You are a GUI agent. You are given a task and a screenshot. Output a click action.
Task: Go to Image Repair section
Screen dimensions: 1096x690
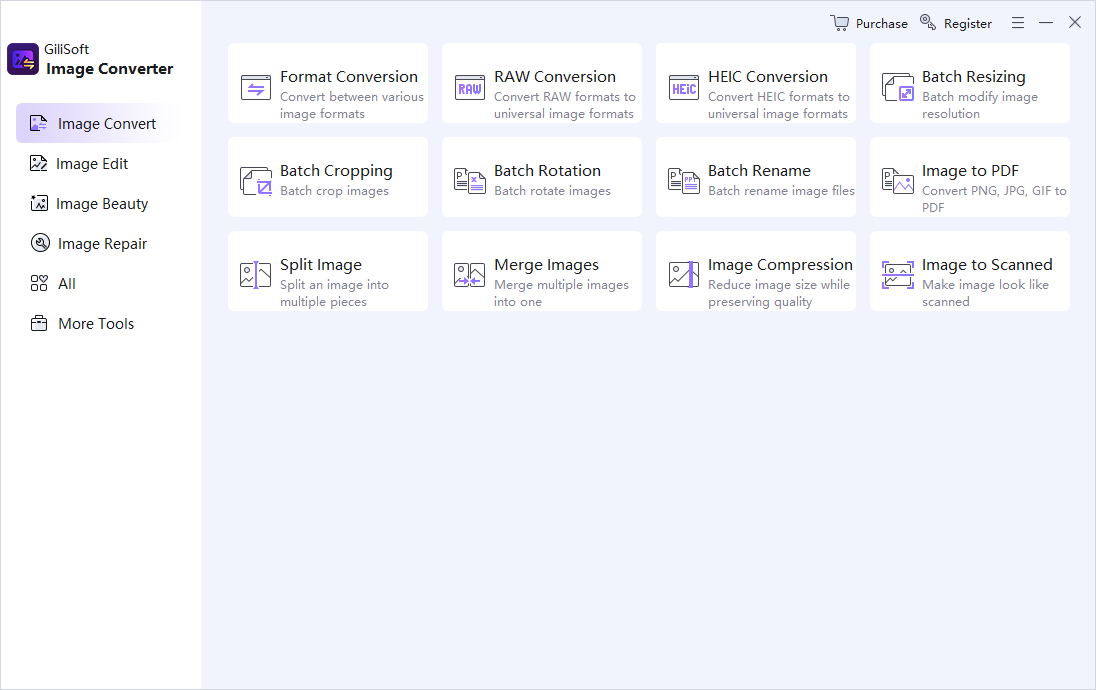102,244
